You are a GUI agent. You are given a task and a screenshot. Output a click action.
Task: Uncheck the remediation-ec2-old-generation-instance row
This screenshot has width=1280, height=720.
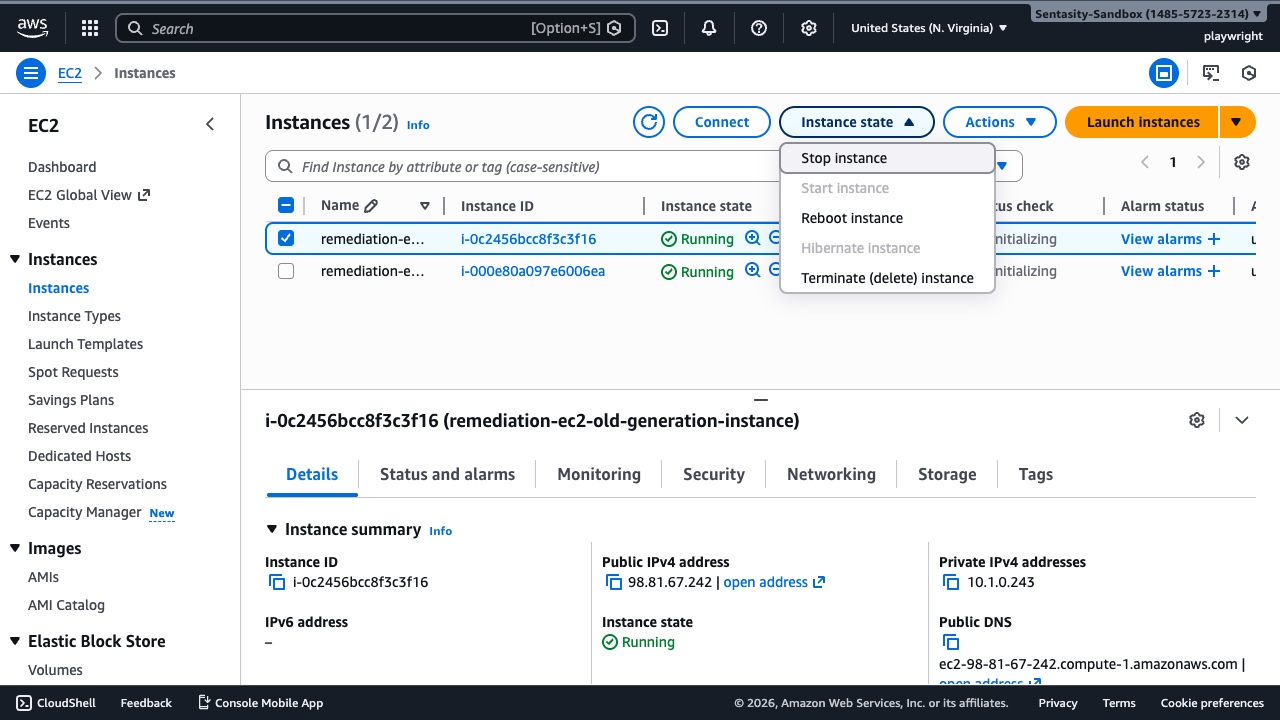tap(286, 238)
